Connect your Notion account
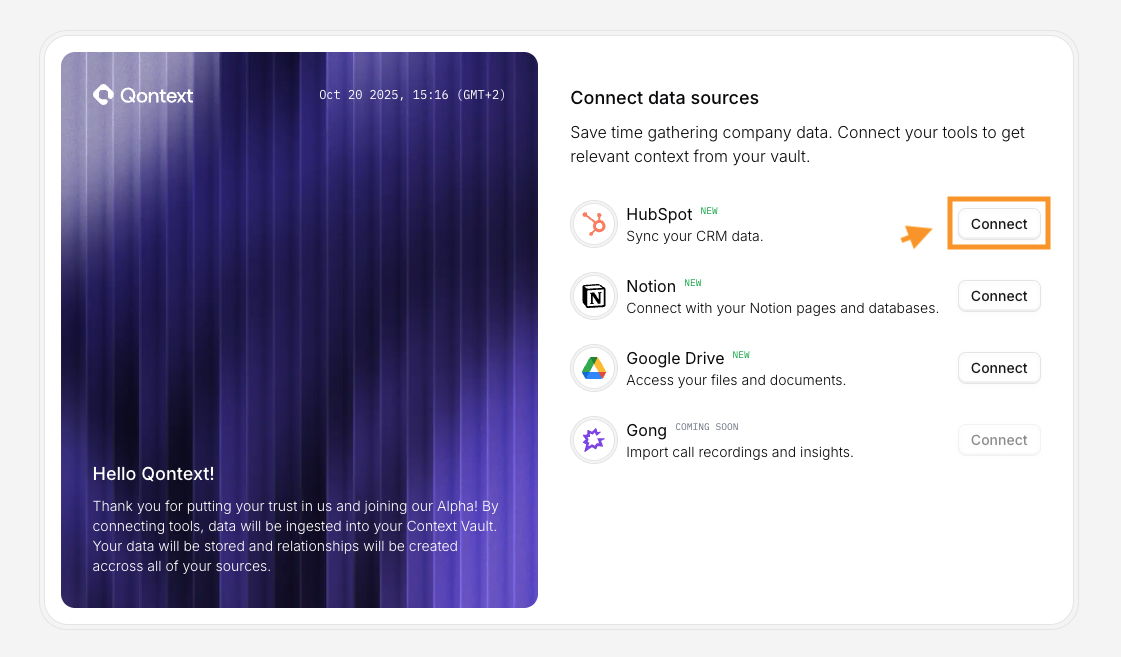This screenshot has width=1121, height=657. click(x=998, y=296)
